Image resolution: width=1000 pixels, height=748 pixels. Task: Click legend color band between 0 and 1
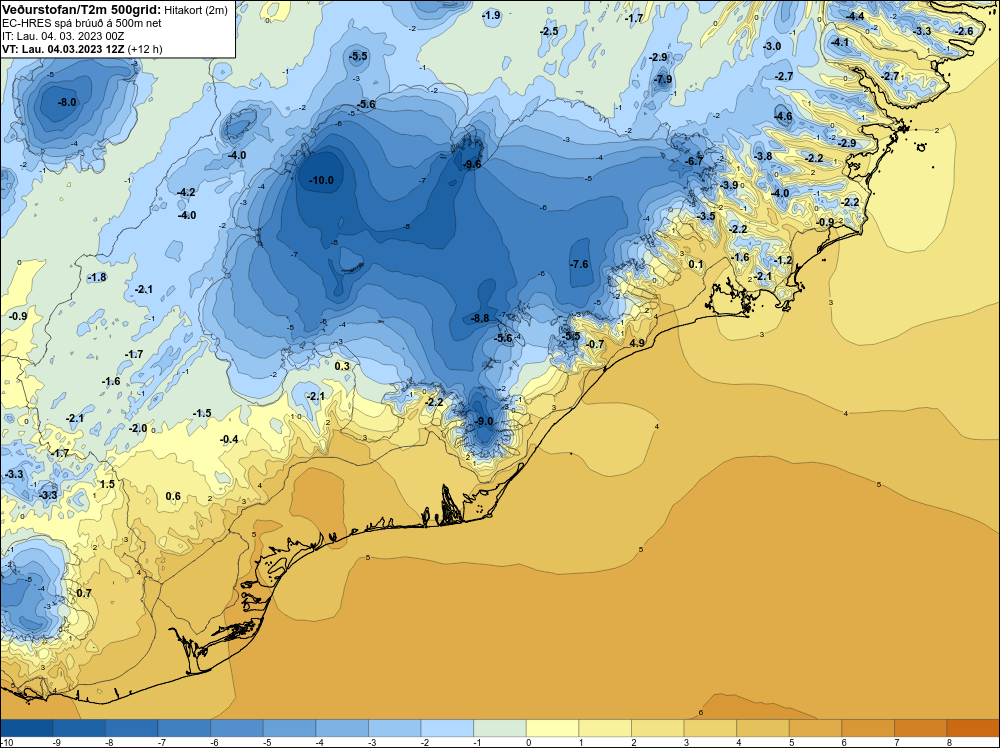click(x=552, y=728)
